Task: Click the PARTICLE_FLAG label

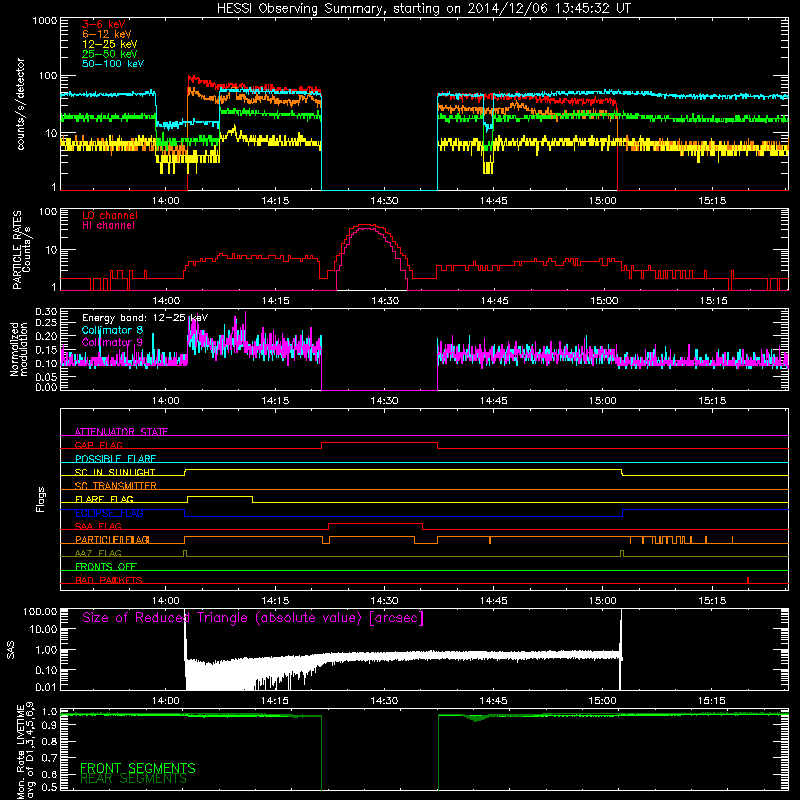Action: pyautogui.click(x=112, y=540)
